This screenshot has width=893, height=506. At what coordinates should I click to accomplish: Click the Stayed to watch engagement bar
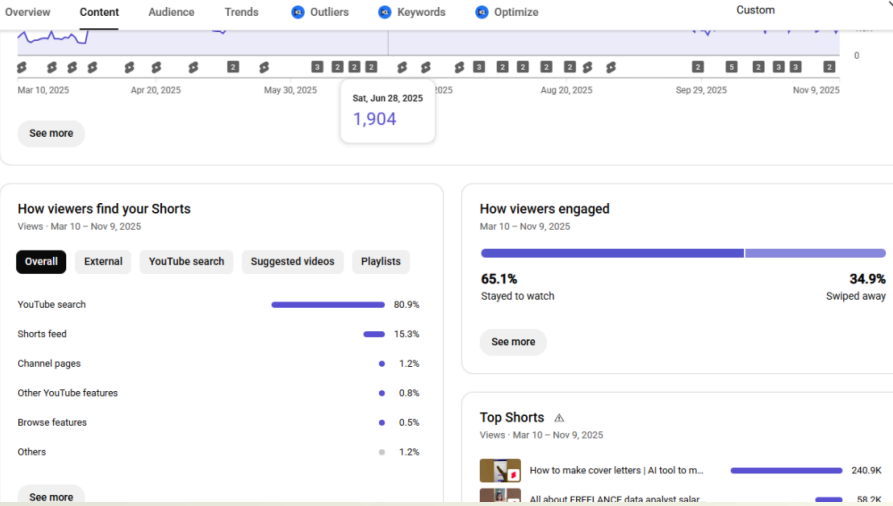pos(612,254)
